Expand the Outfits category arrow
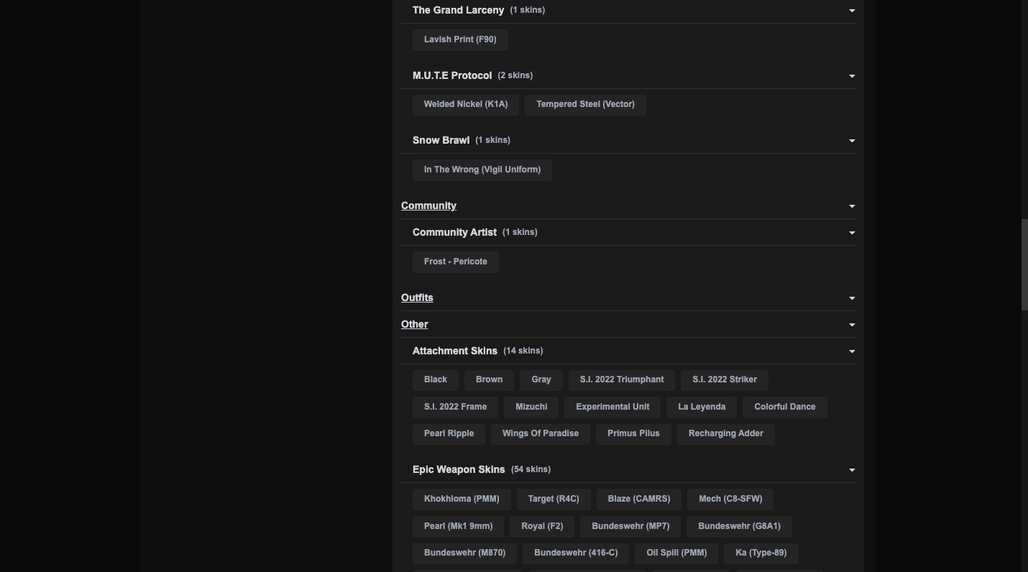Image resolution: width=1028 pixels, height=572 pixels. pyautogui.click(x=852, y=298)
